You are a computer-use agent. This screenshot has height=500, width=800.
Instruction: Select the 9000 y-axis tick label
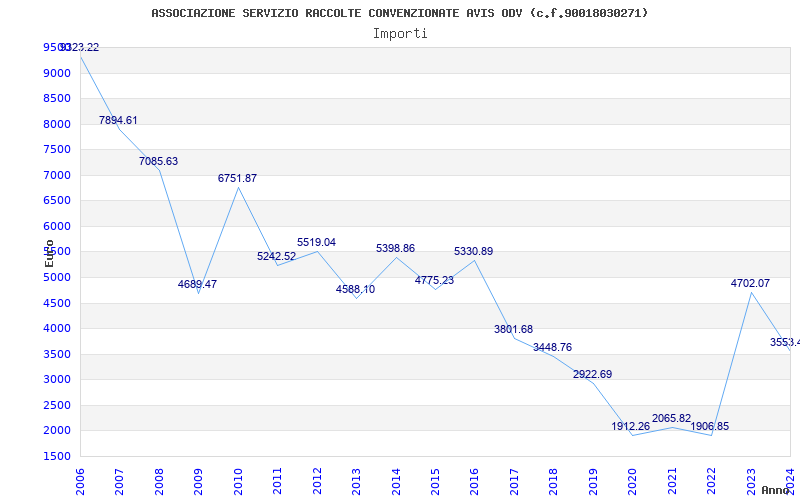pos(57,73)
